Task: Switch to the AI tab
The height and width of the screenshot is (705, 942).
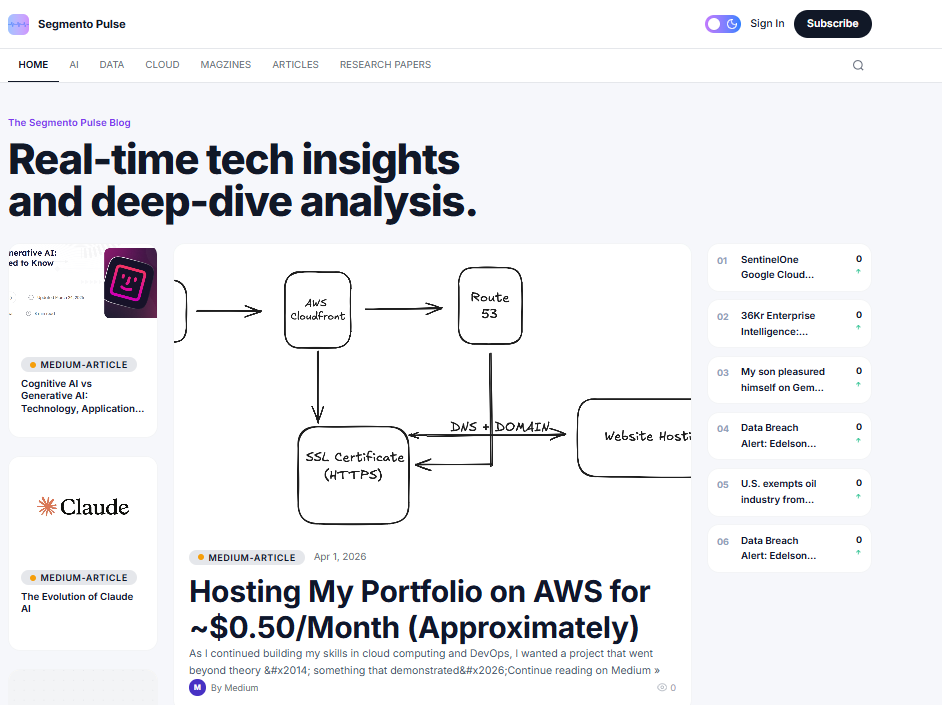Action: click(x=74, y=65)
